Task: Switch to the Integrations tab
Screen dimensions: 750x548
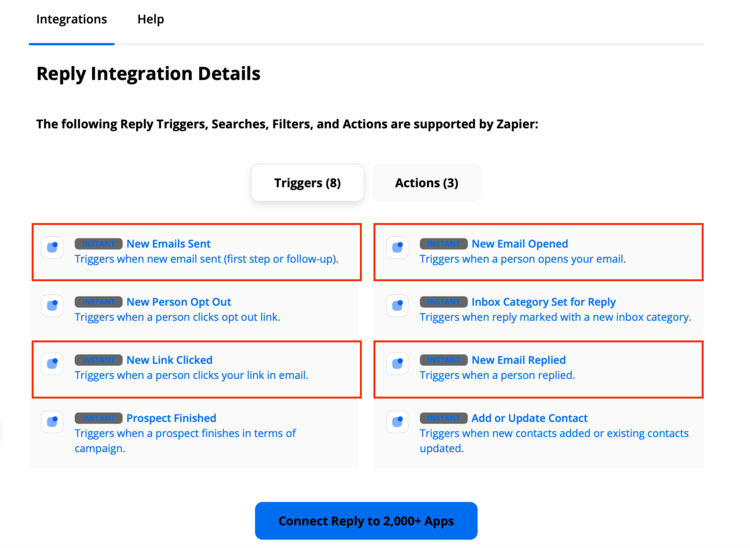Action: 72,19
